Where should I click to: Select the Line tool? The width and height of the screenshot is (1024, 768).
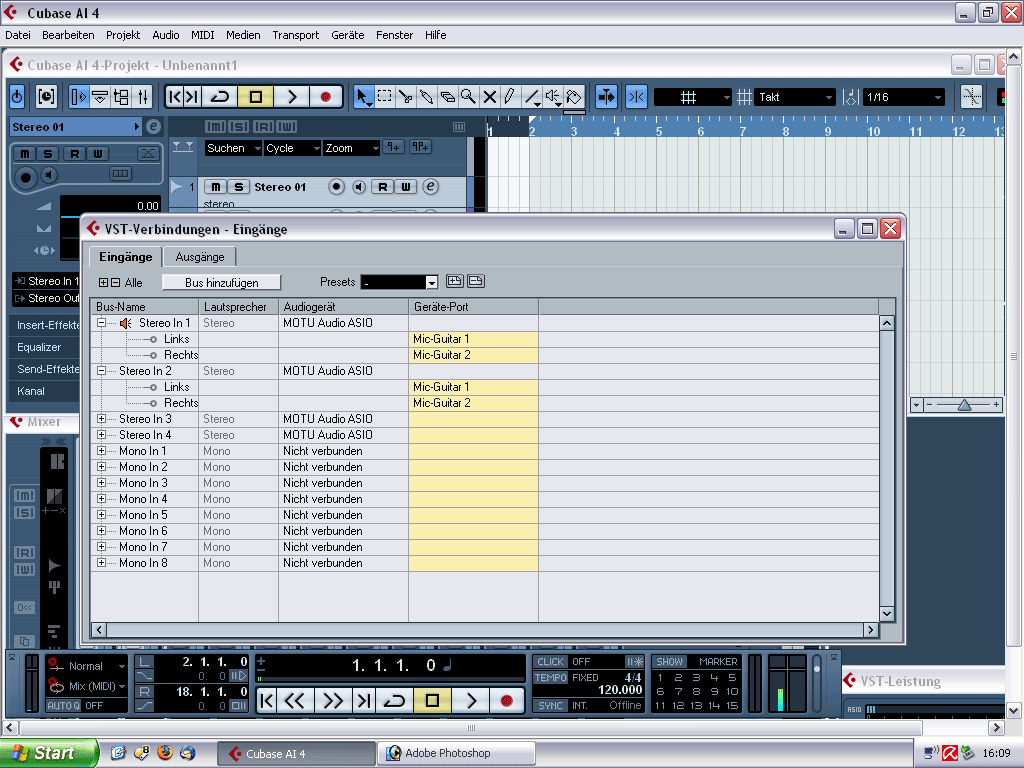532,97
